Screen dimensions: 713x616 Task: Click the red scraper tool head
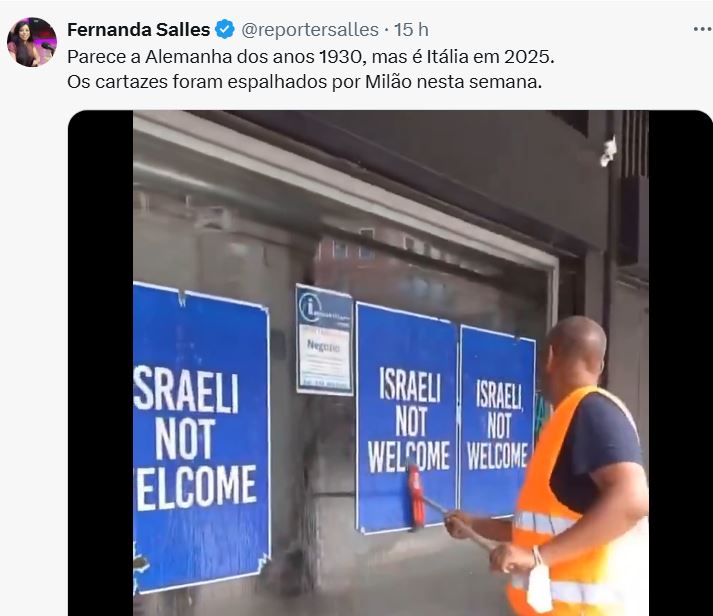(x=415, y=497)
